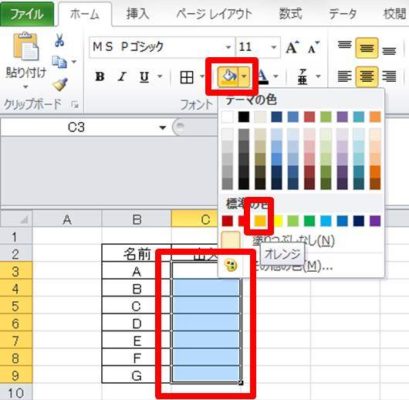
Task: Open the copy options dropdown arrow
Action: [74, 62]
